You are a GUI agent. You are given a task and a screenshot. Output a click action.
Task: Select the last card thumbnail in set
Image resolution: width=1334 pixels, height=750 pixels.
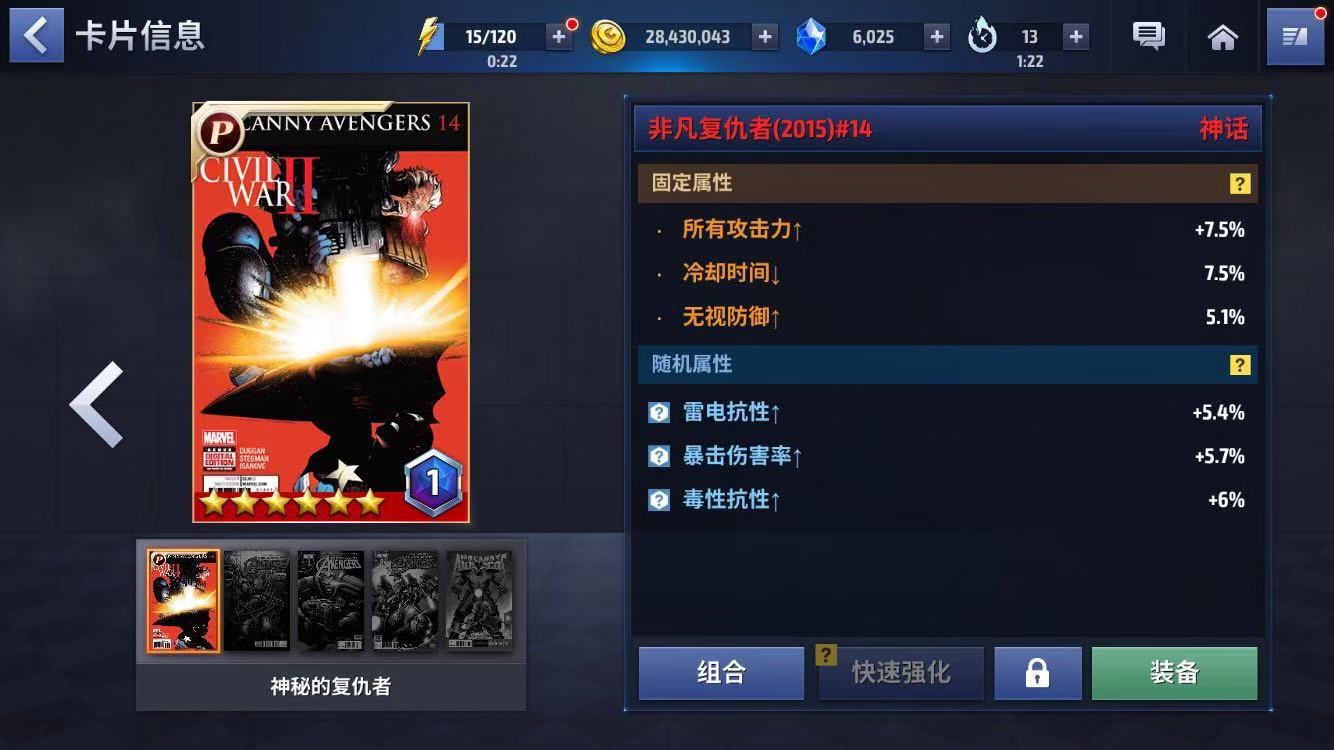pos(479,601)
